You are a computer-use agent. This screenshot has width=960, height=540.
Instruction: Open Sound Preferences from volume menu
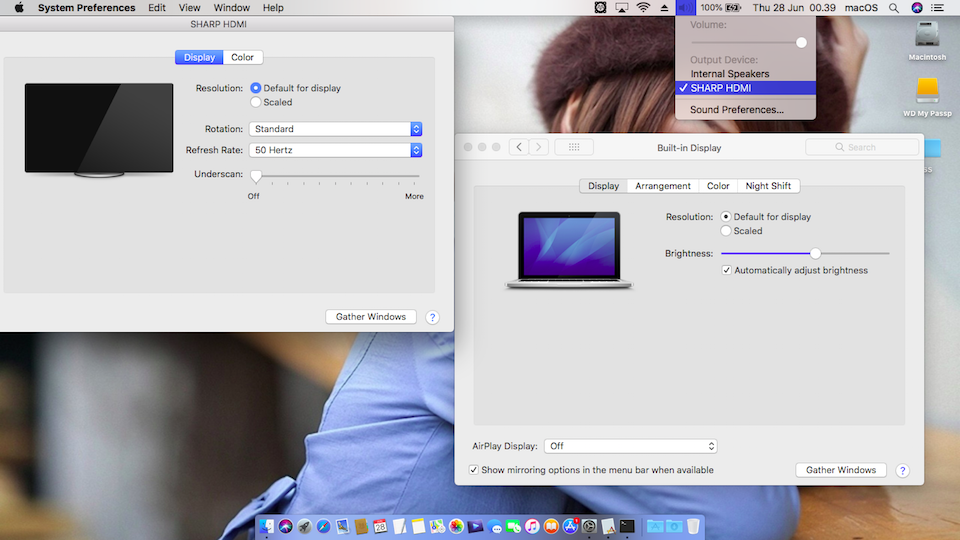tap(737, 110)
